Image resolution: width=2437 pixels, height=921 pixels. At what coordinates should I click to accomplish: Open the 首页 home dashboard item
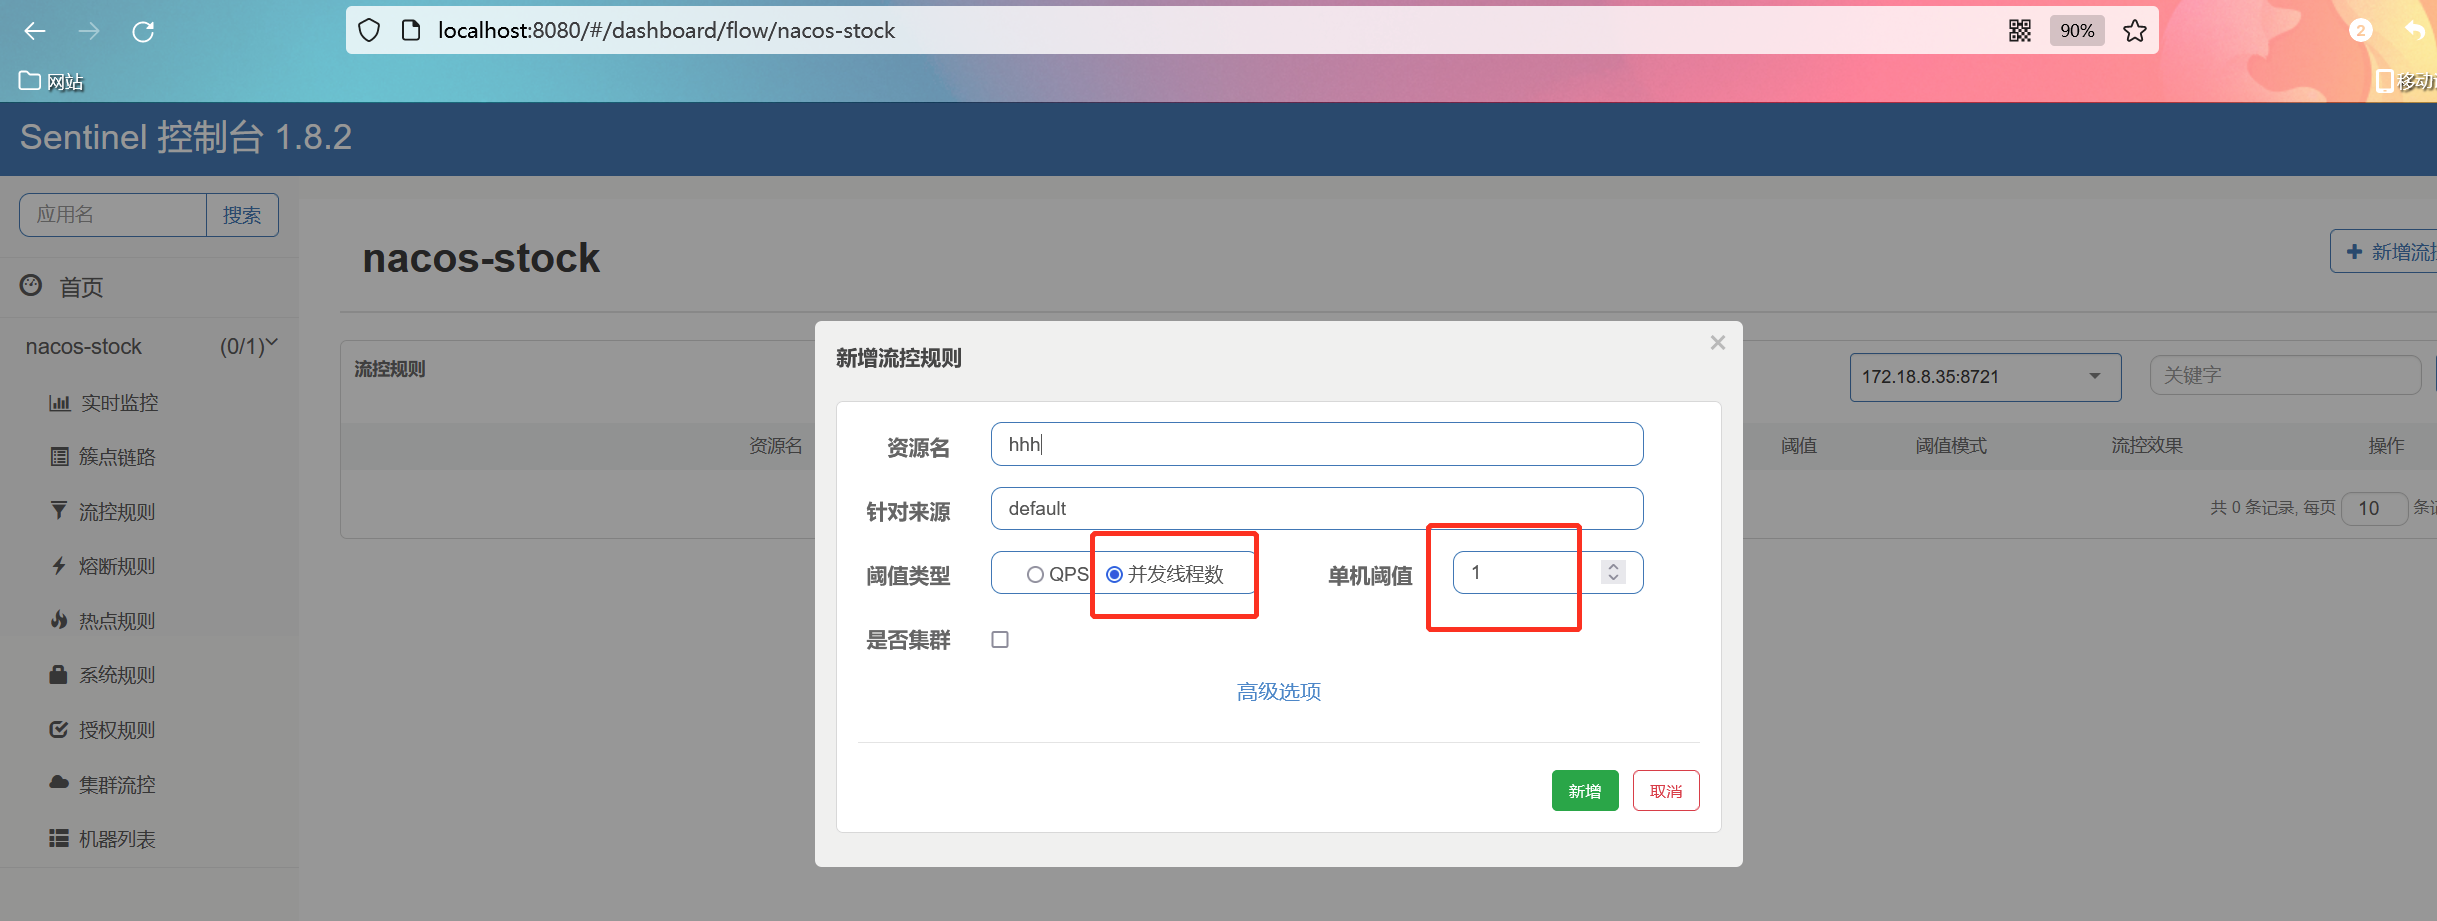(80, 287)
